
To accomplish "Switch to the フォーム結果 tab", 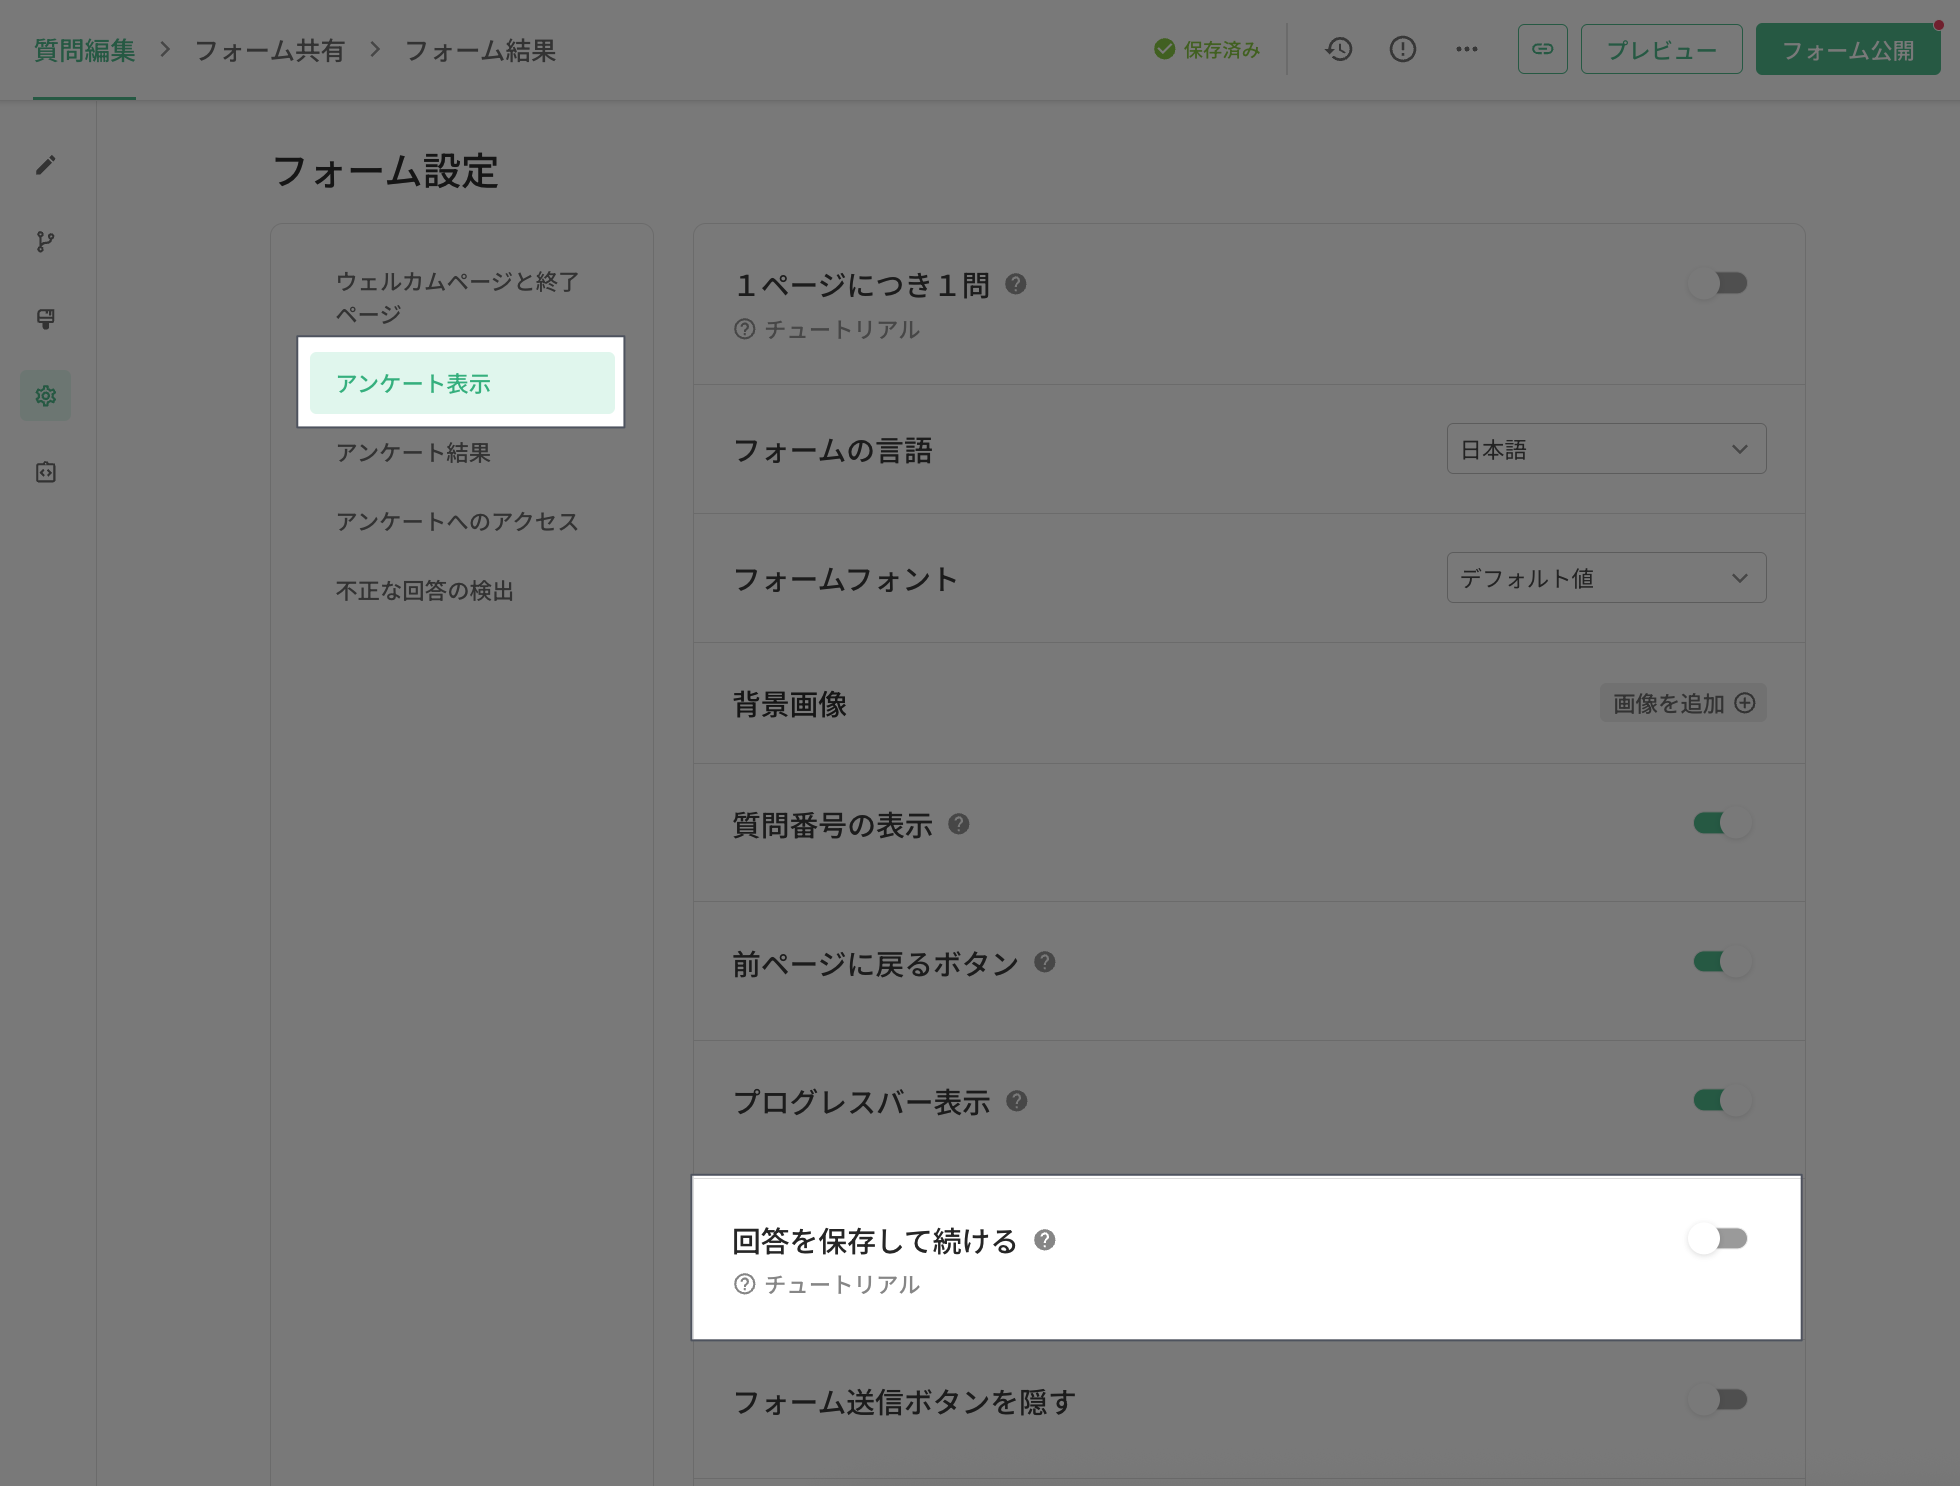I will pos(480,50).
